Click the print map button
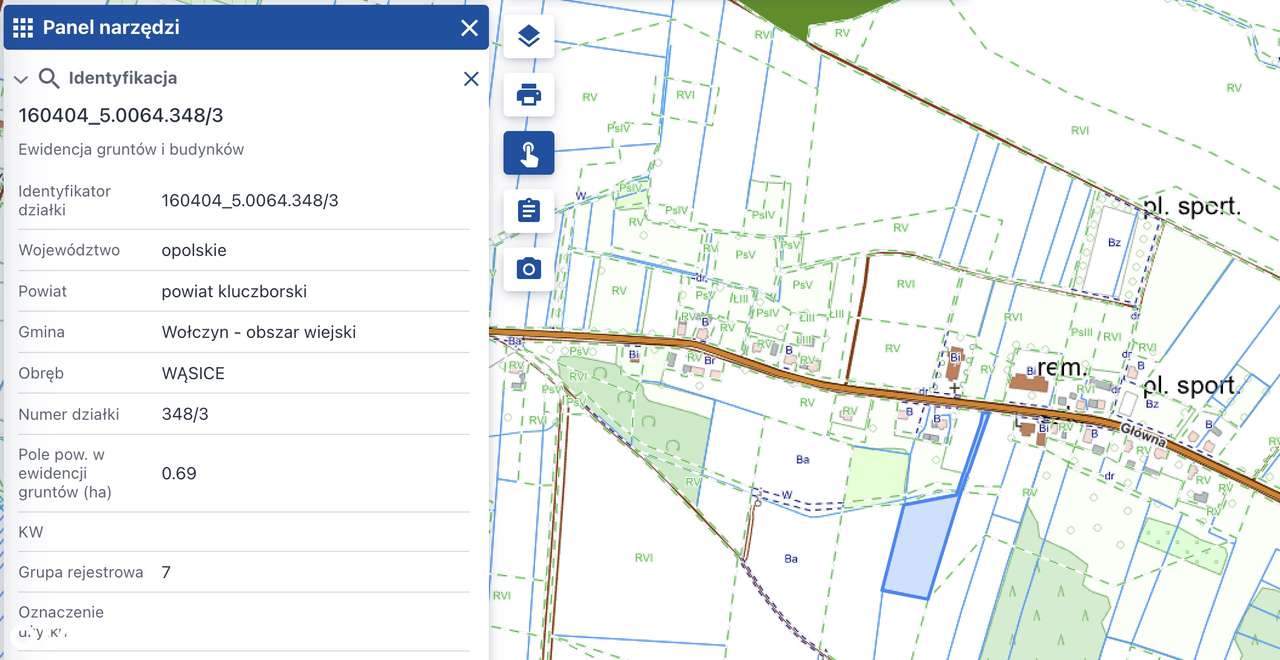The height and width of the screenshot is (660, 1280). tap(529, 95)
